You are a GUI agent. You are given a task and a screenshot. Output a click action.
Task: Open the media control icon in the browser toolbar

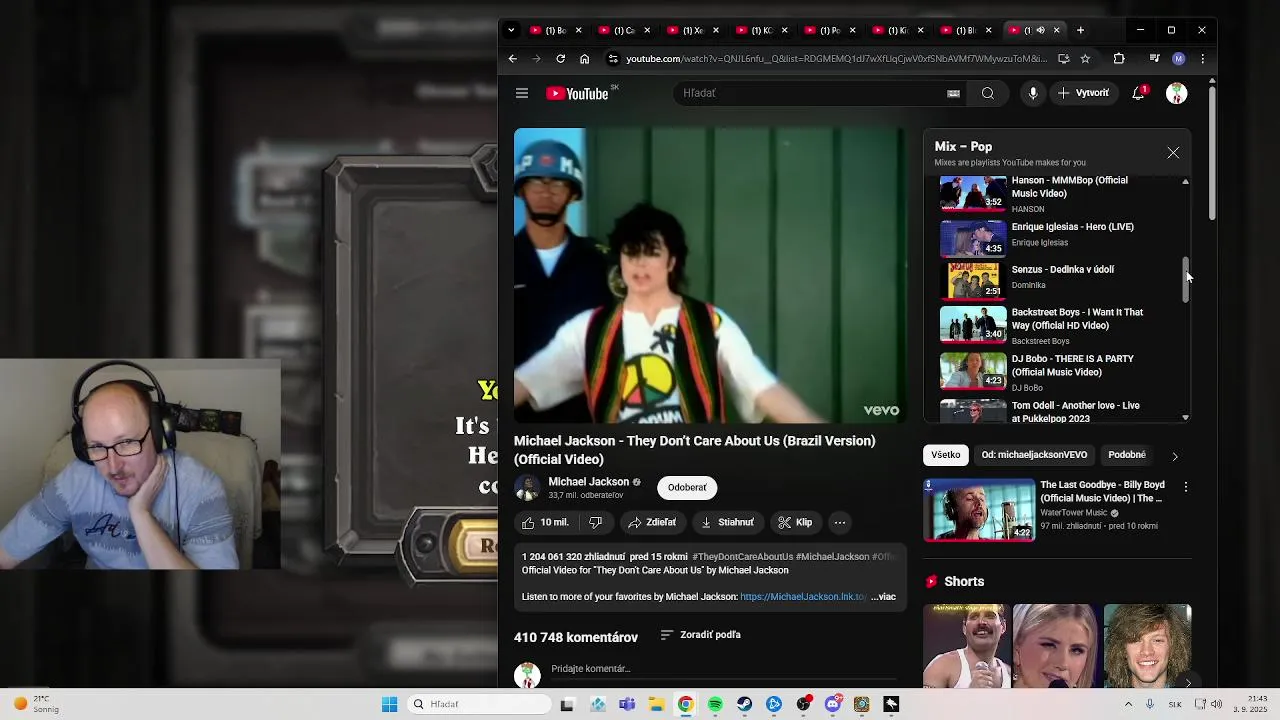click(x=1155, y=59)
